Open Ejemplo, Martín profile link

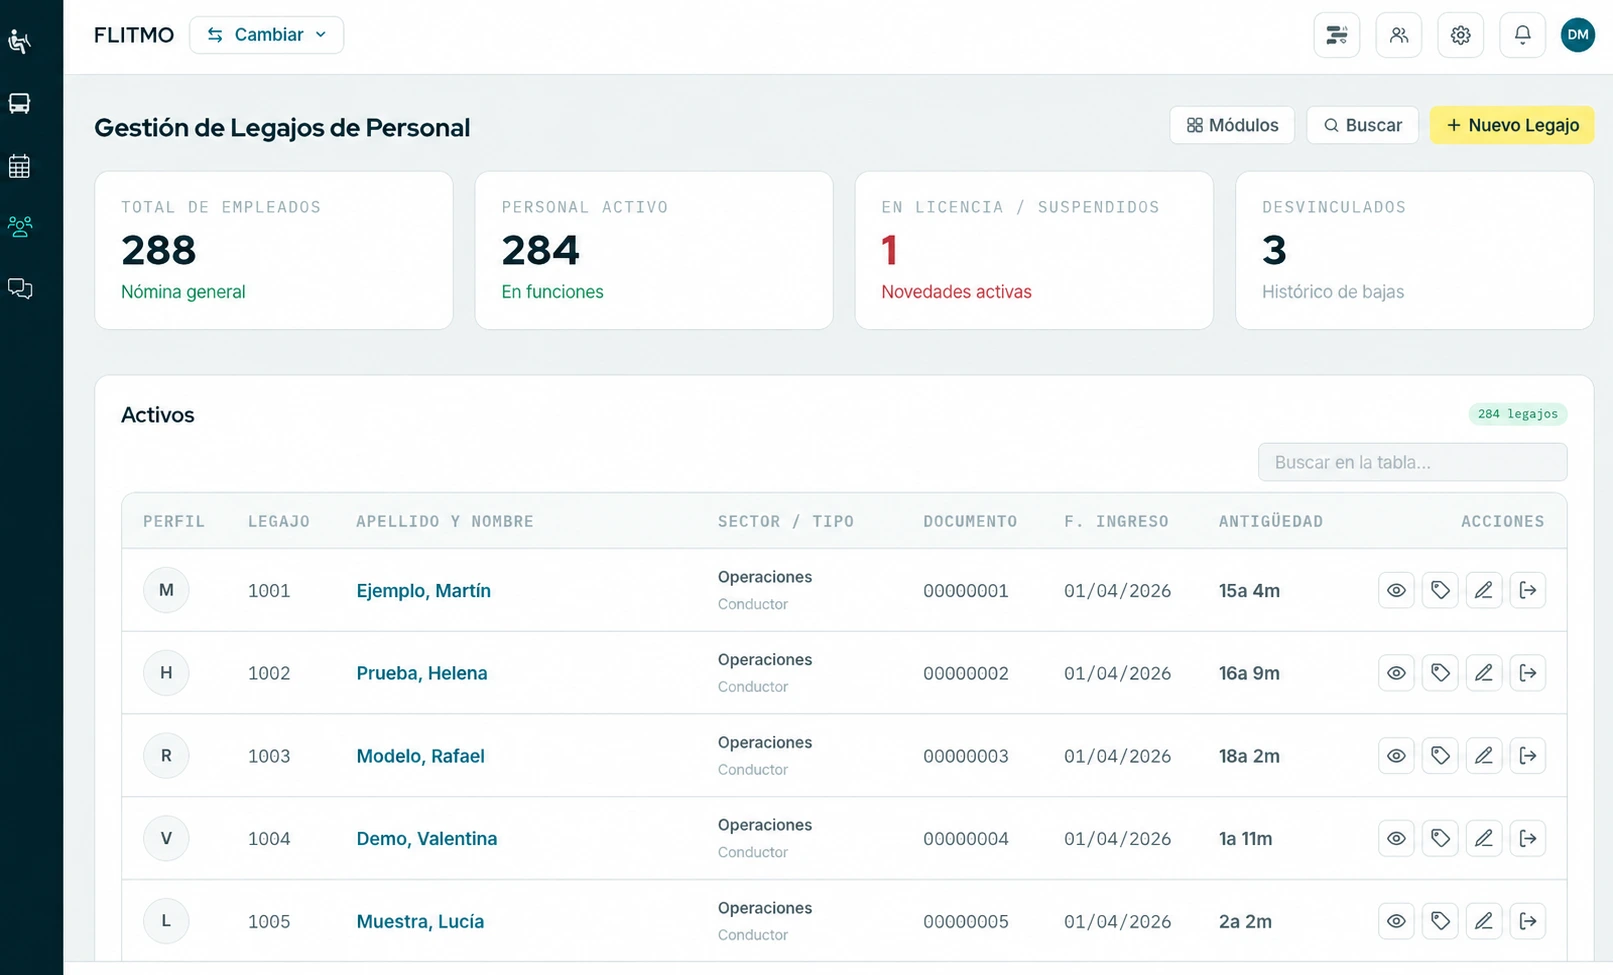click(x=424, y=591)
